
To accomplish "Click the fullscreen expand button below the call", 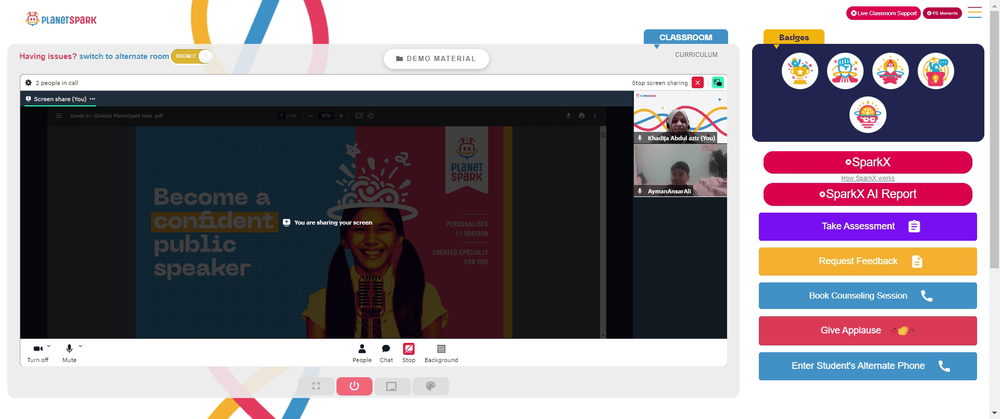I will (x=316, y=386).
